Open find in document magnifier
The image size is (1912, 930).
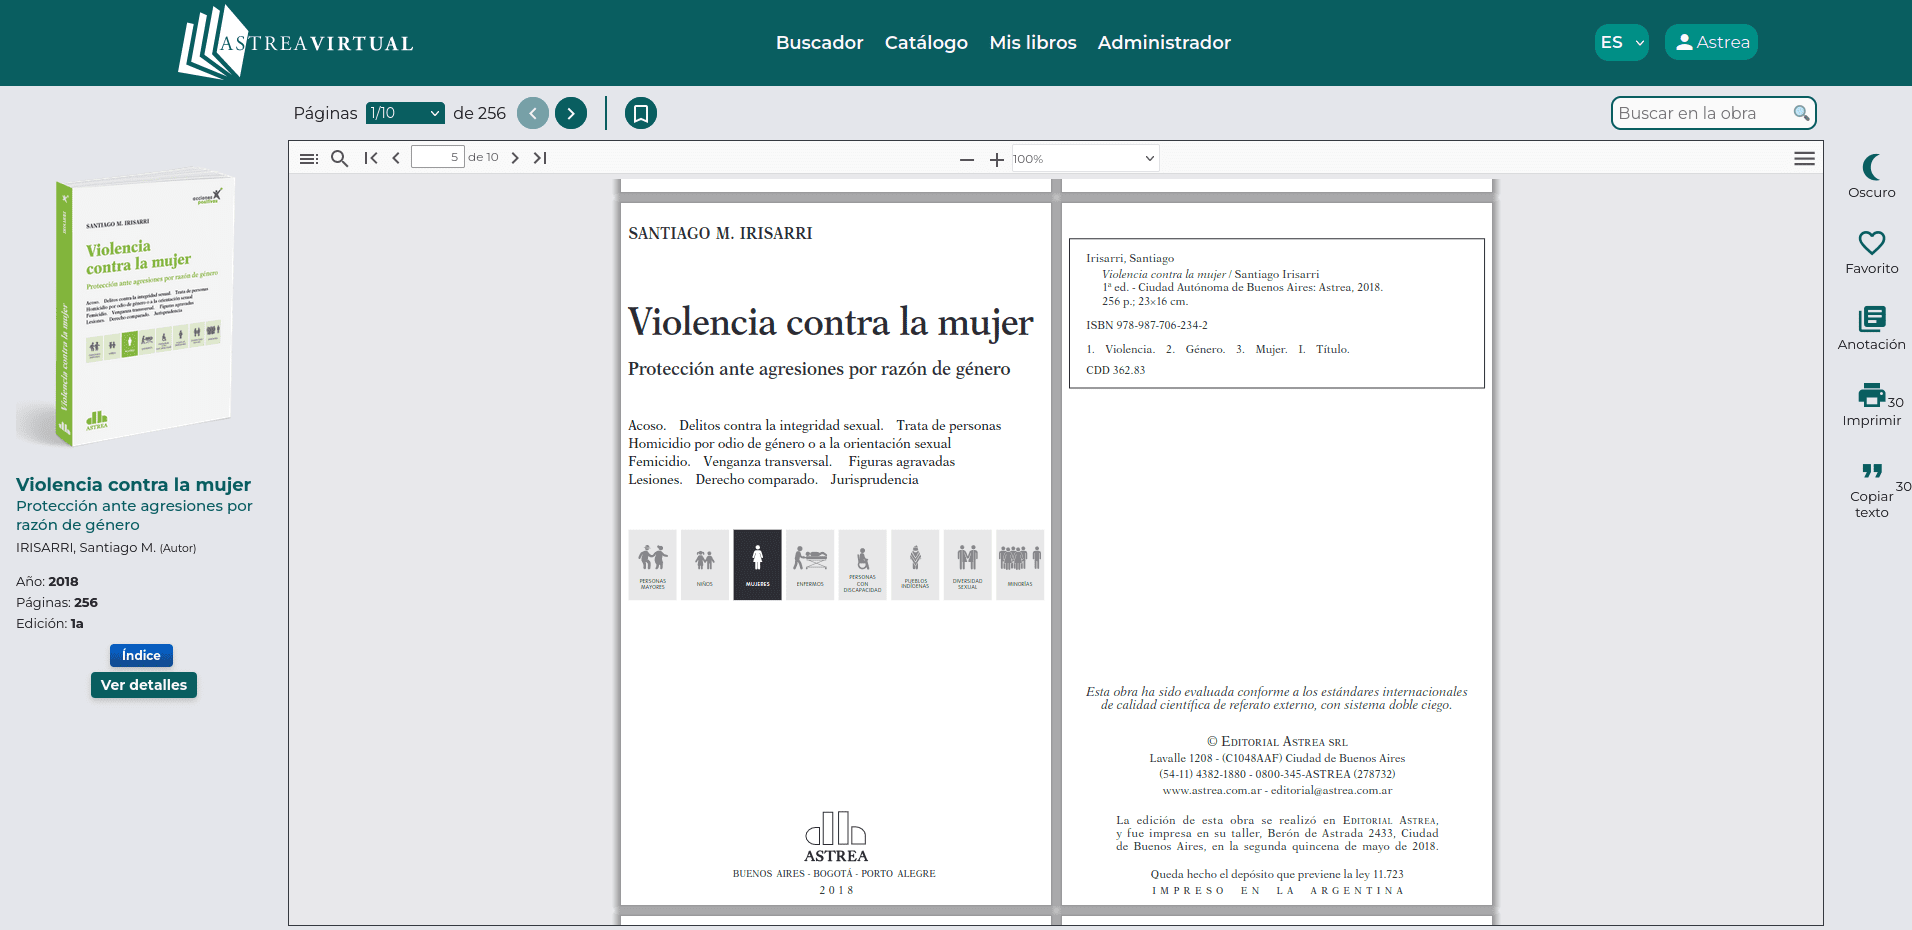click(x=340, y=158)
